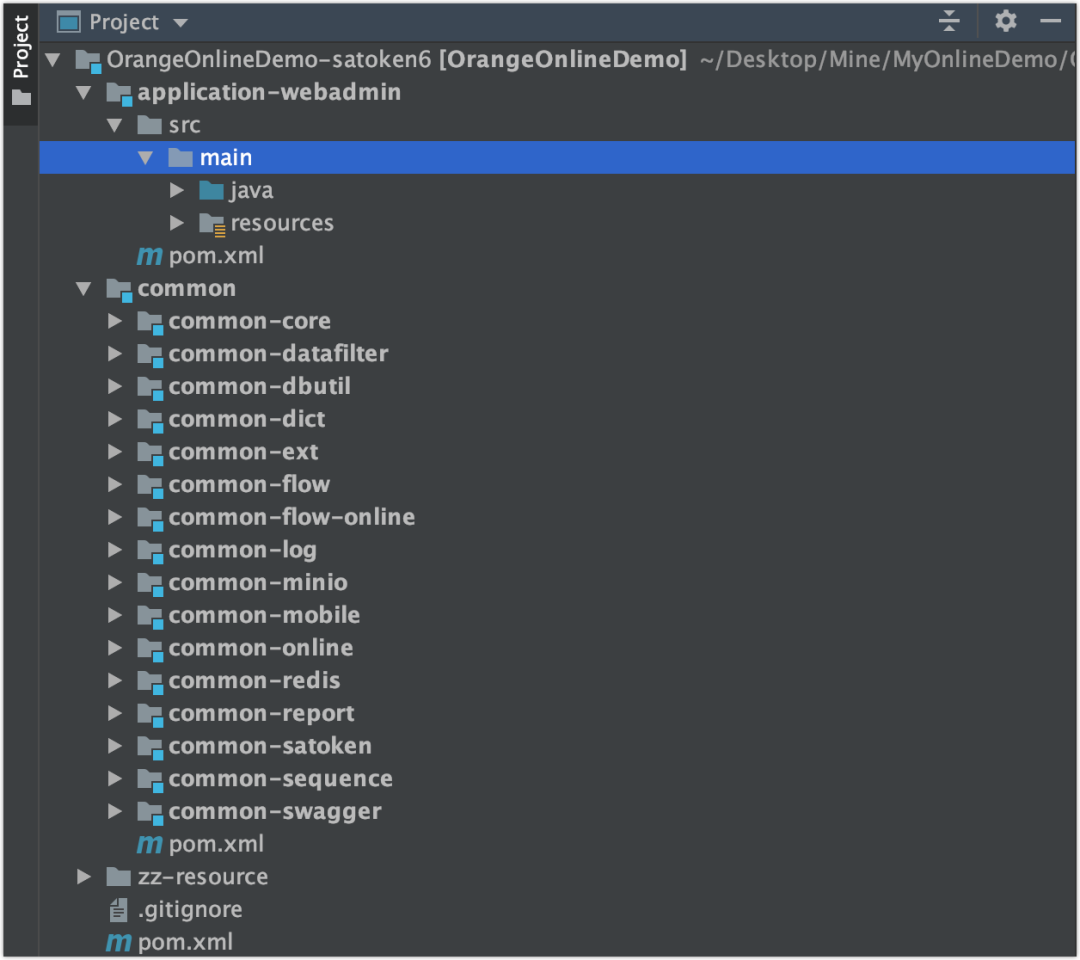Expand the common-core module
Viewport: 1080px width, 960px height.
pyautogui.click(x=114, y=321)
